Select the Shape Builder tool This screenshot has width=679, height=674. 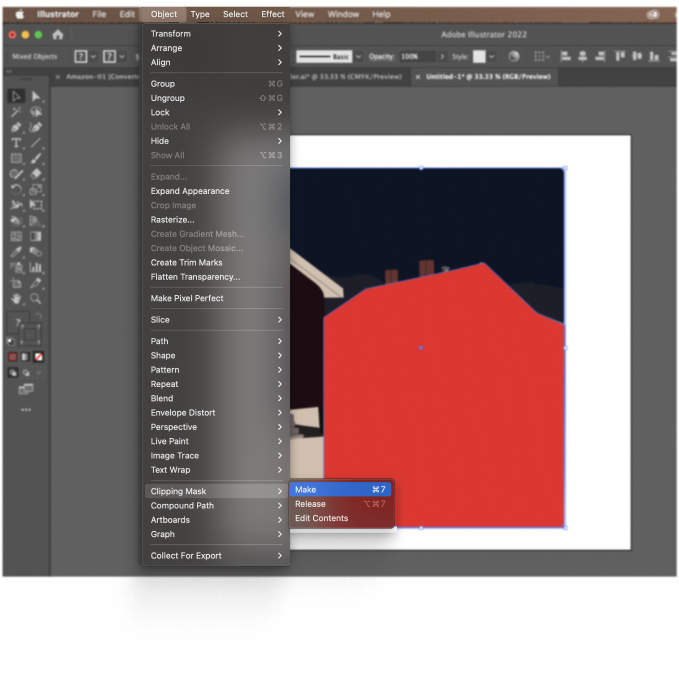tap(16, 221)
